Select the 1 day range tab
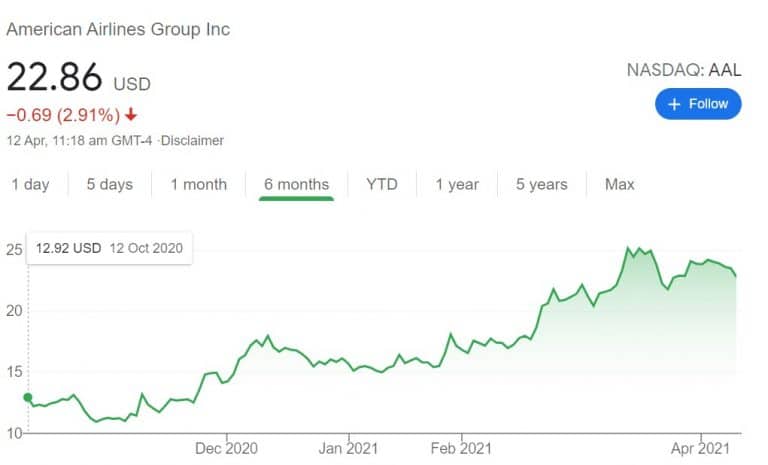768x465 pixels. coord(30,184)
